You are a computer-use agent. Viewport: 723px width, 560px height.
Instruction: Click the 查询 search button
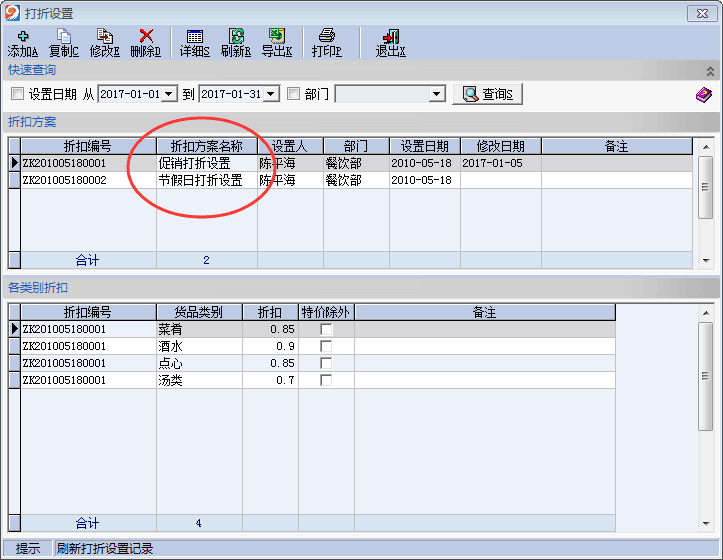488,94
